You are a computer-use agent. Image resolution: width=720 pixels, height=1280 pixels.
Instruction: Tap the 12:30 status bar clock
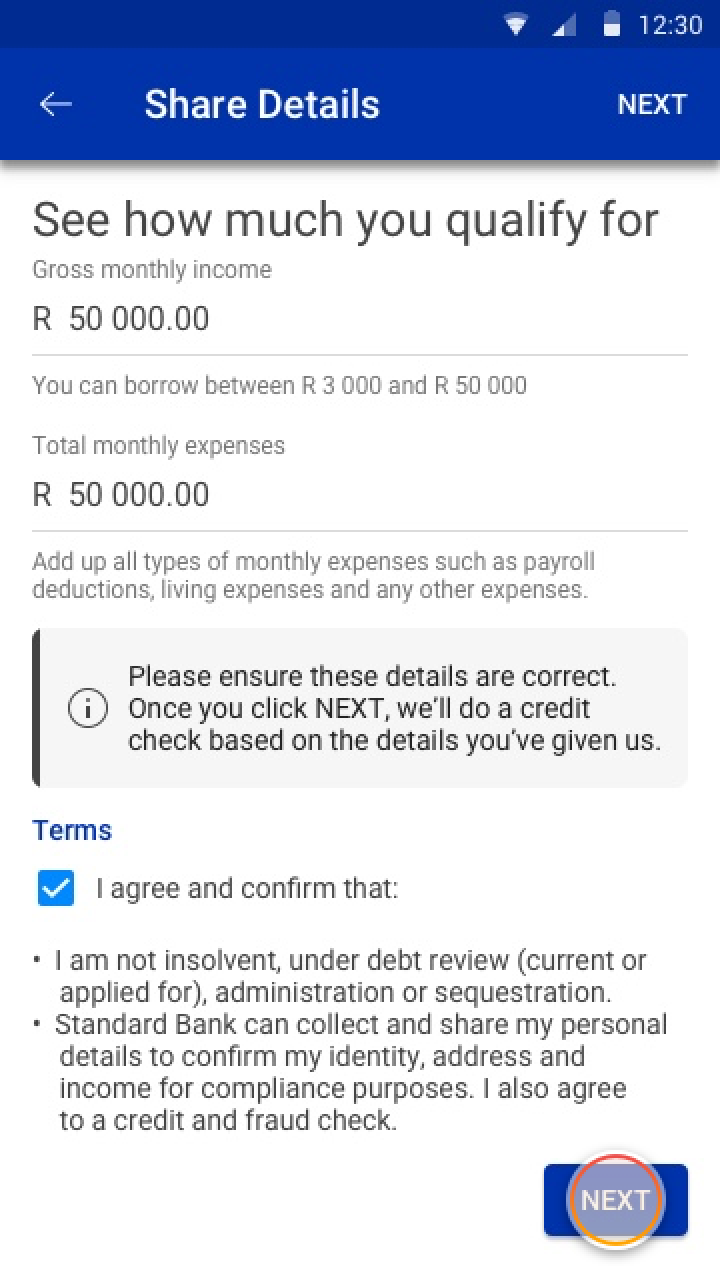click(670, 25)
